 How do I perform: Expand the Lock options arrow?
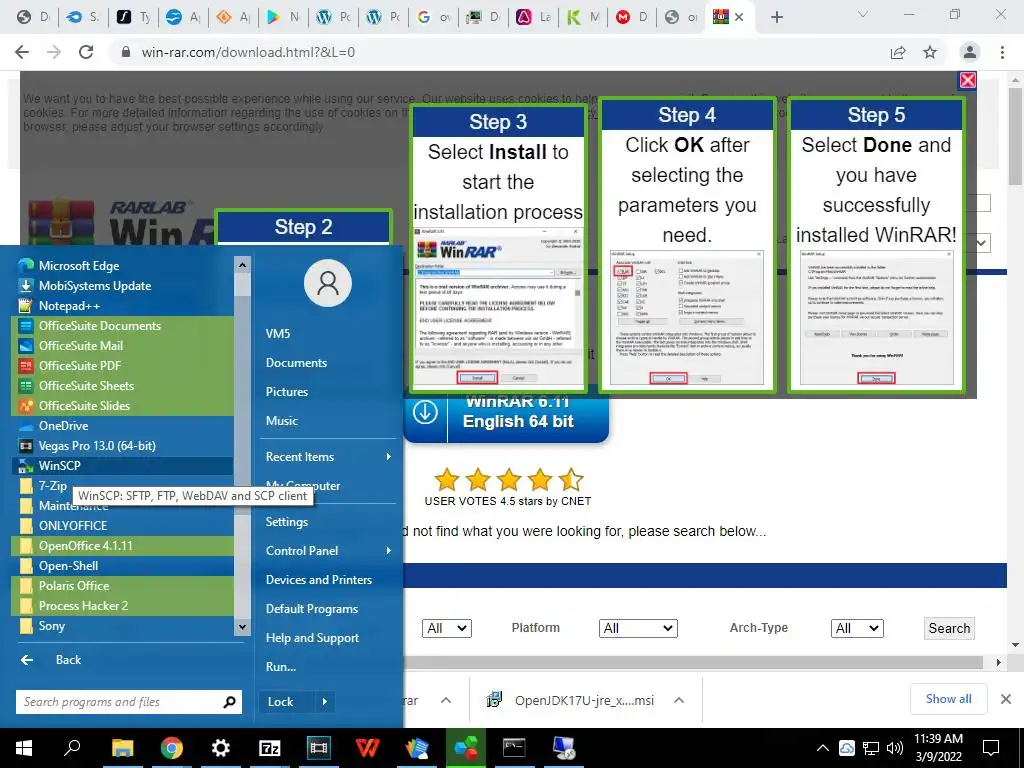[x=325, y=702]
